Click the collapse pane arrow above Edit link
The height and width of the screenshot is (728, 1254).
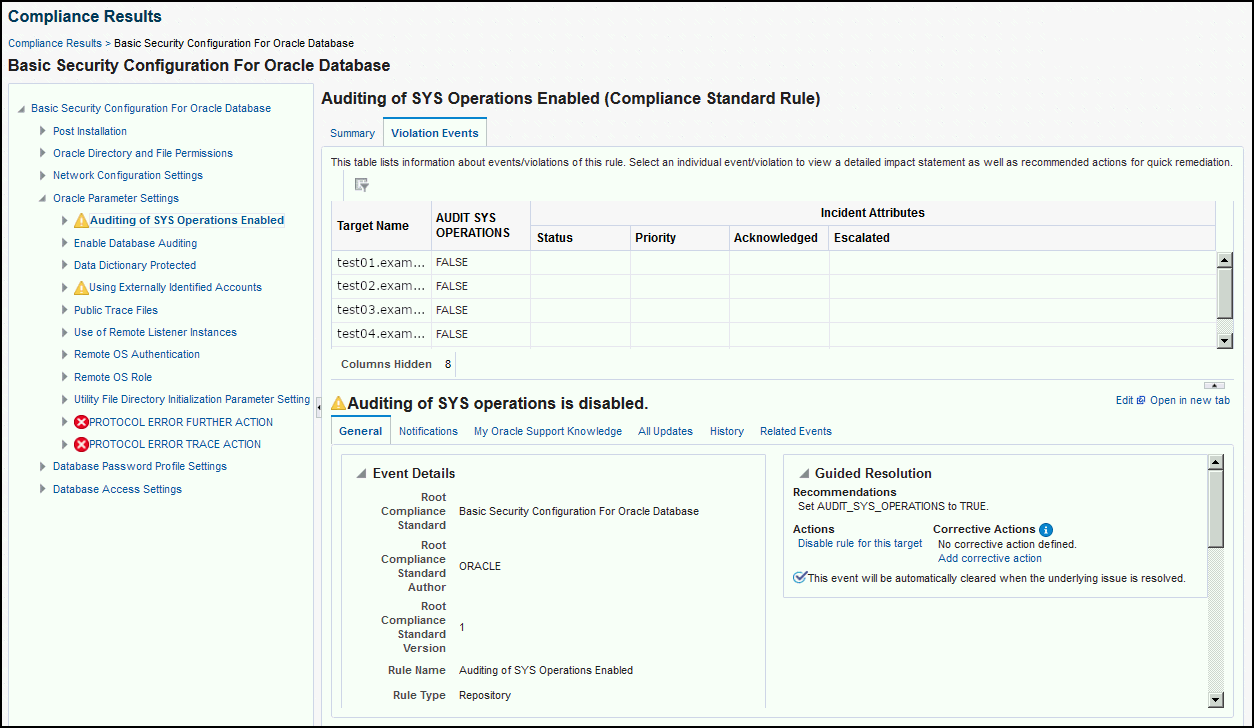[x=1214, y=385]
